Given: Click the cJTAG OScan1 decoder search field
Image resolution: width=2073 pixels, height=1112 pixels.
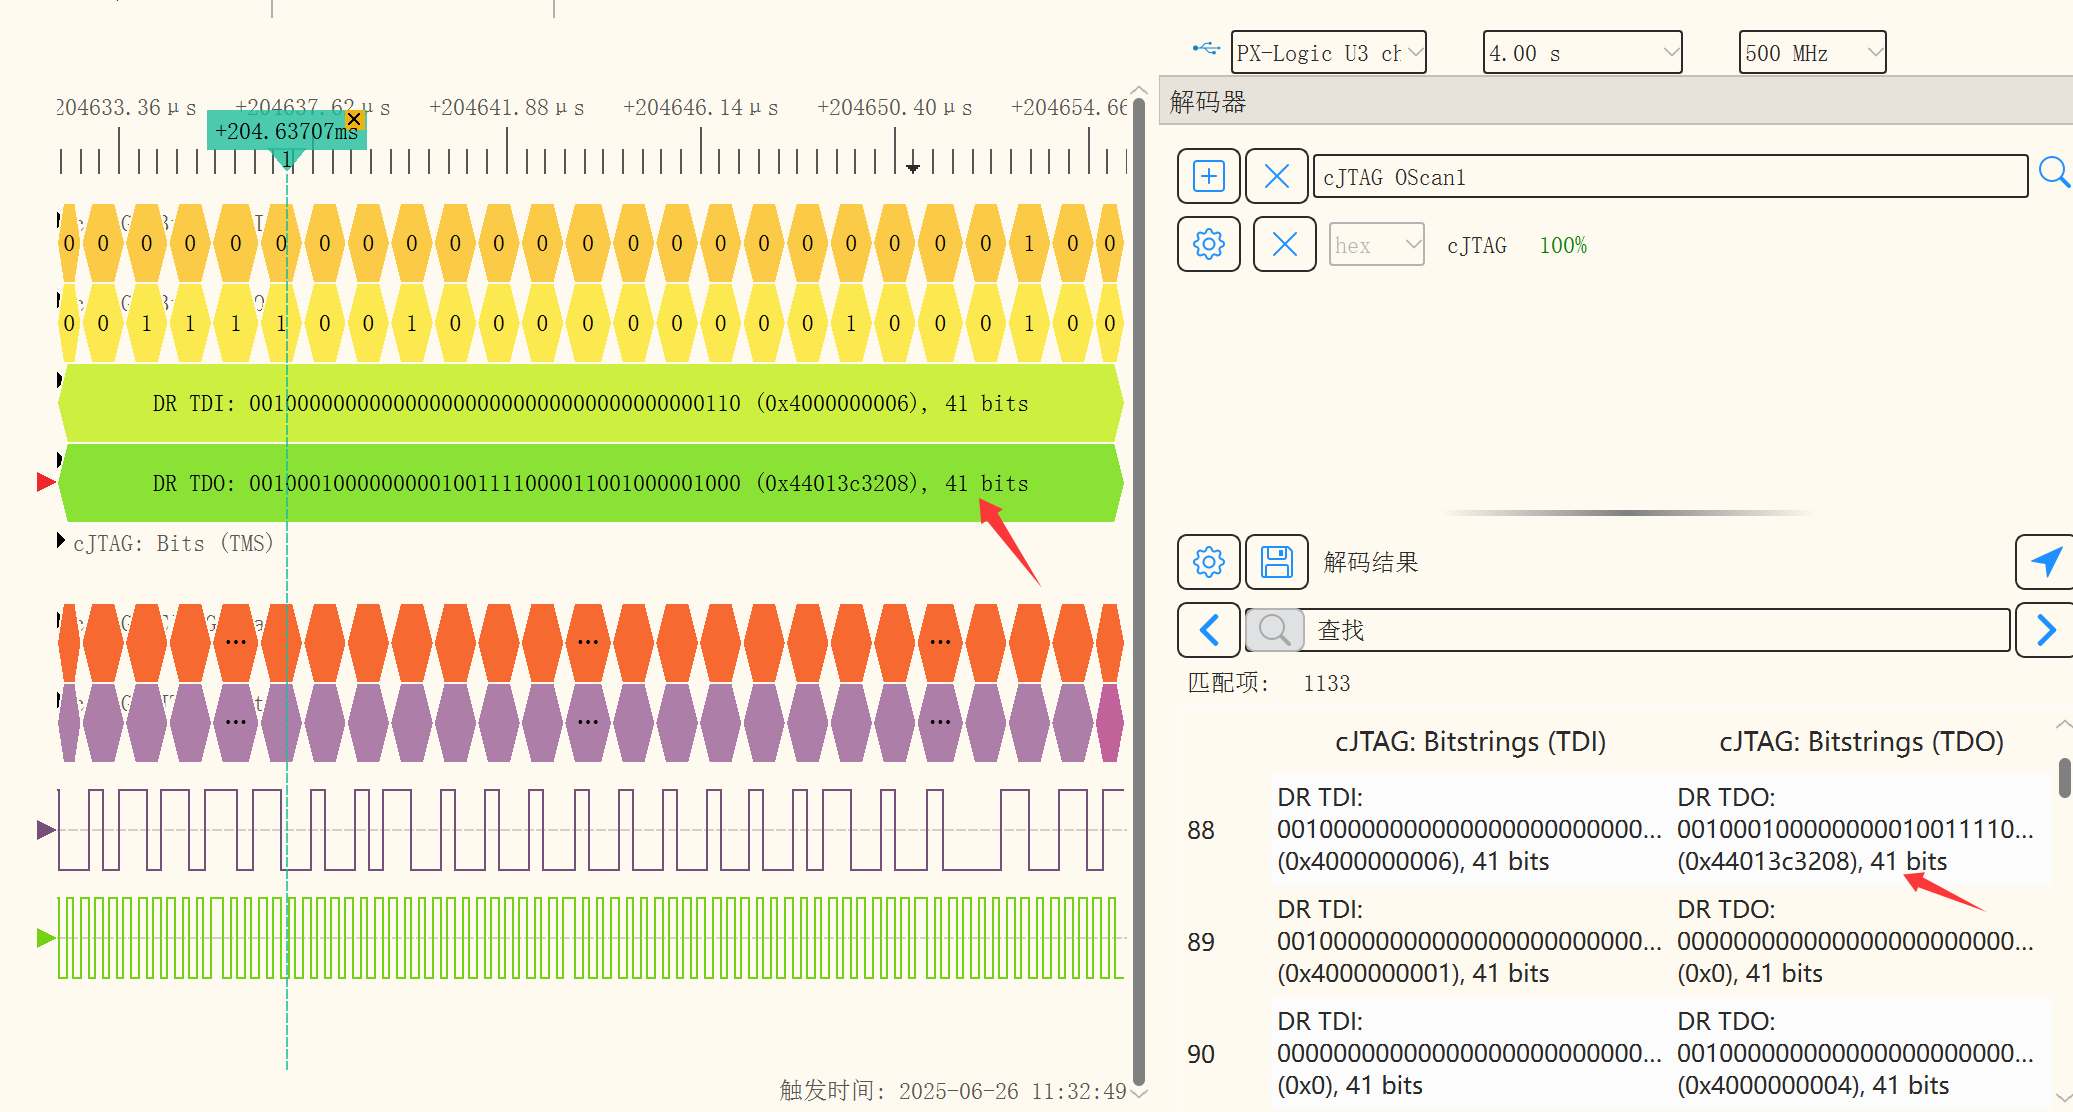Looking at the screenshot, I should (1670, 177).
